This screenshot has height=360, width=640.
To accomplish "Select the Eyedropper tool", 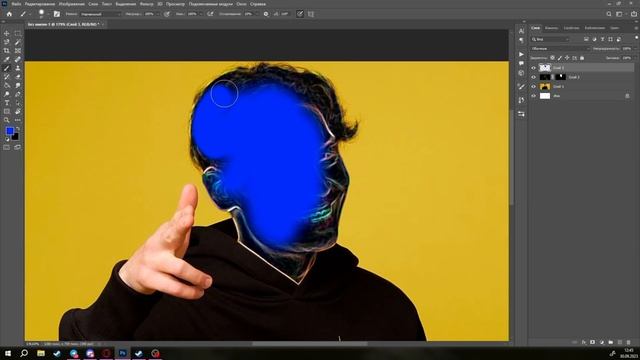I will [7, 59].
